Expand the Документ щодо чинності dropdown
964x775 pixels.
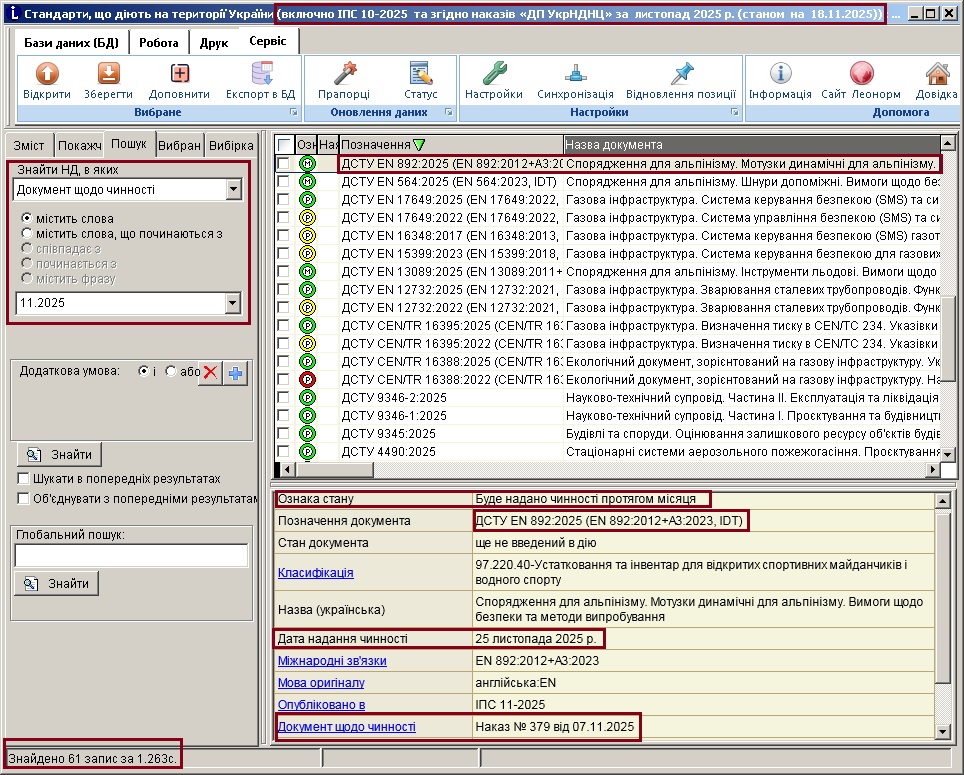click(x=234, y=190)
